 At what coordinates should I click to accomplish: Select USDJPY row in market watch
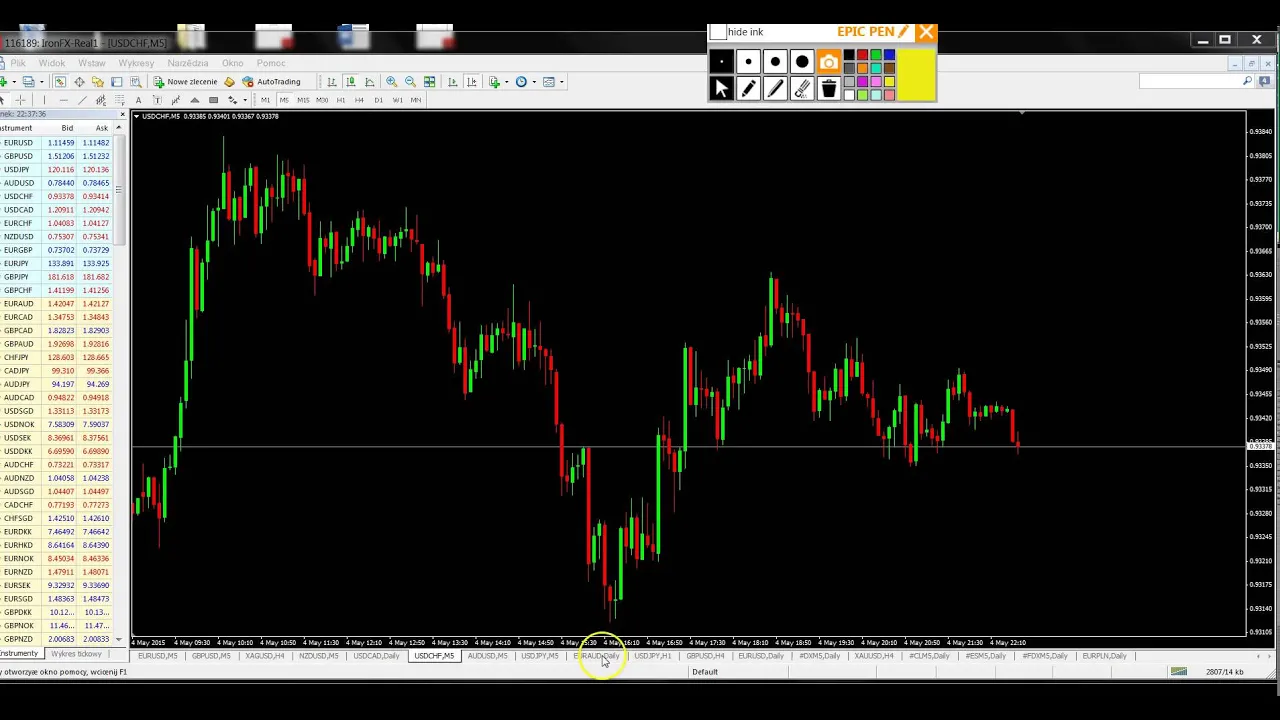(x=56, y=170)
